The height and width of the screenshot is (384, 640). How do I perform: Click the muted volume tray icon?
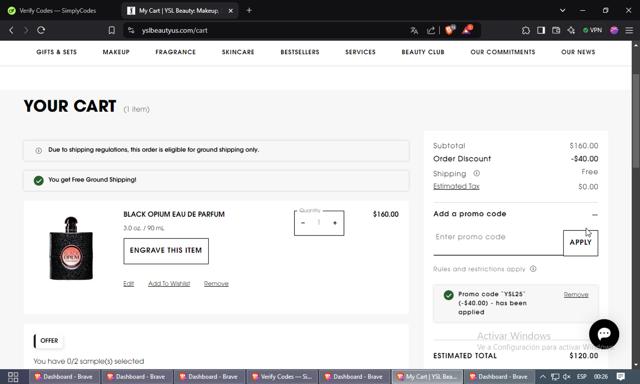(567, 377)
